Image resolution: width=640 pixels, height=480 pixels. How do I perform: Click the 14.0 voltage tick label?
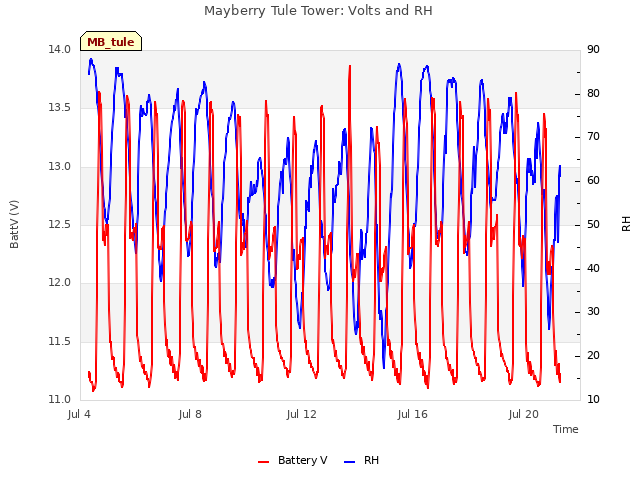tap(60, 49)
